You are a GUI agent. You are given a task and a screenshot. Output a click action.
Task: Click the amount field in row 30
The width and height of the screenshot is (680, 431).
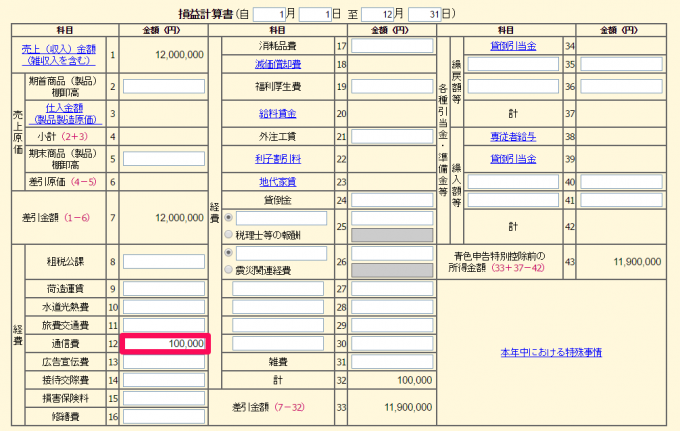point(392,343)
